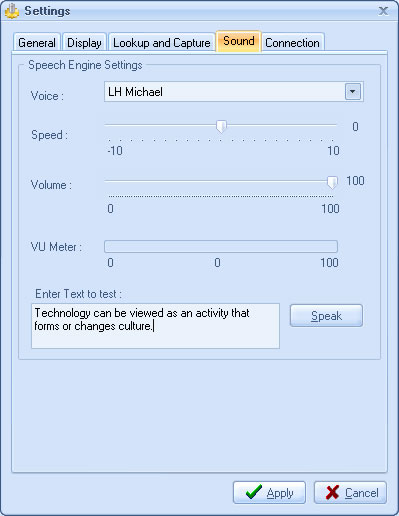Open the Voice dropdown arrow
The height and width of the screenshot is (516, 399).
click(353, 91)
